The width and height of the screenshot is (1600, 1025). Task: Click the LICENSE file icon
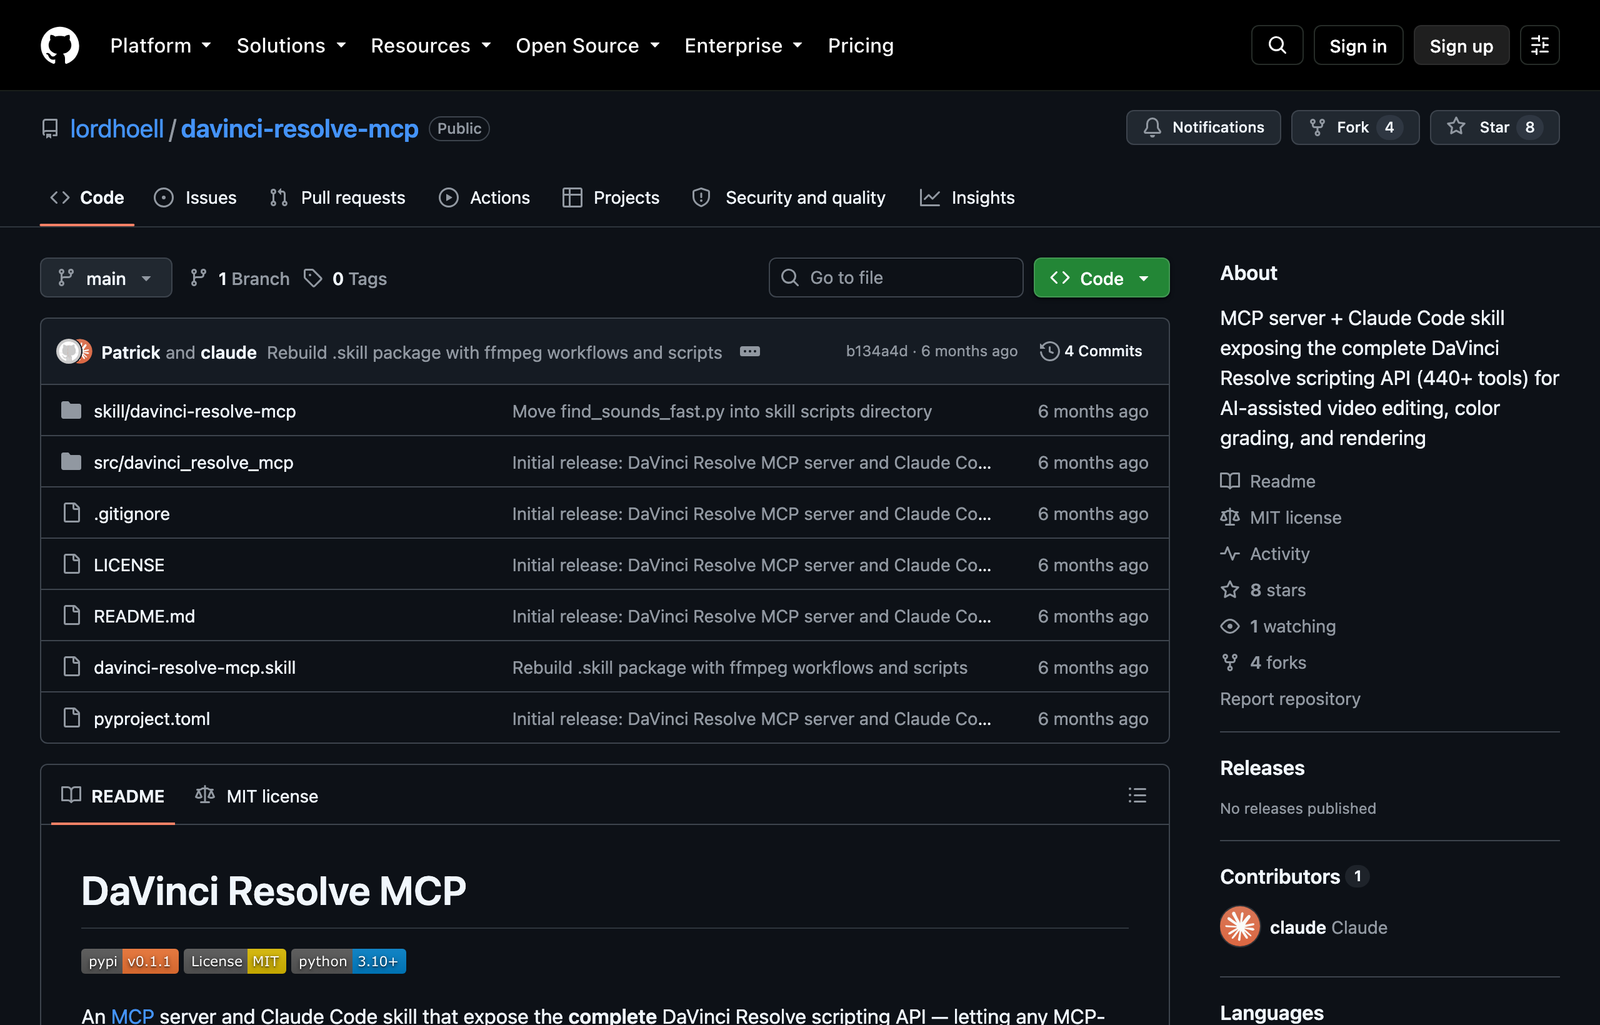pos(71,564)
